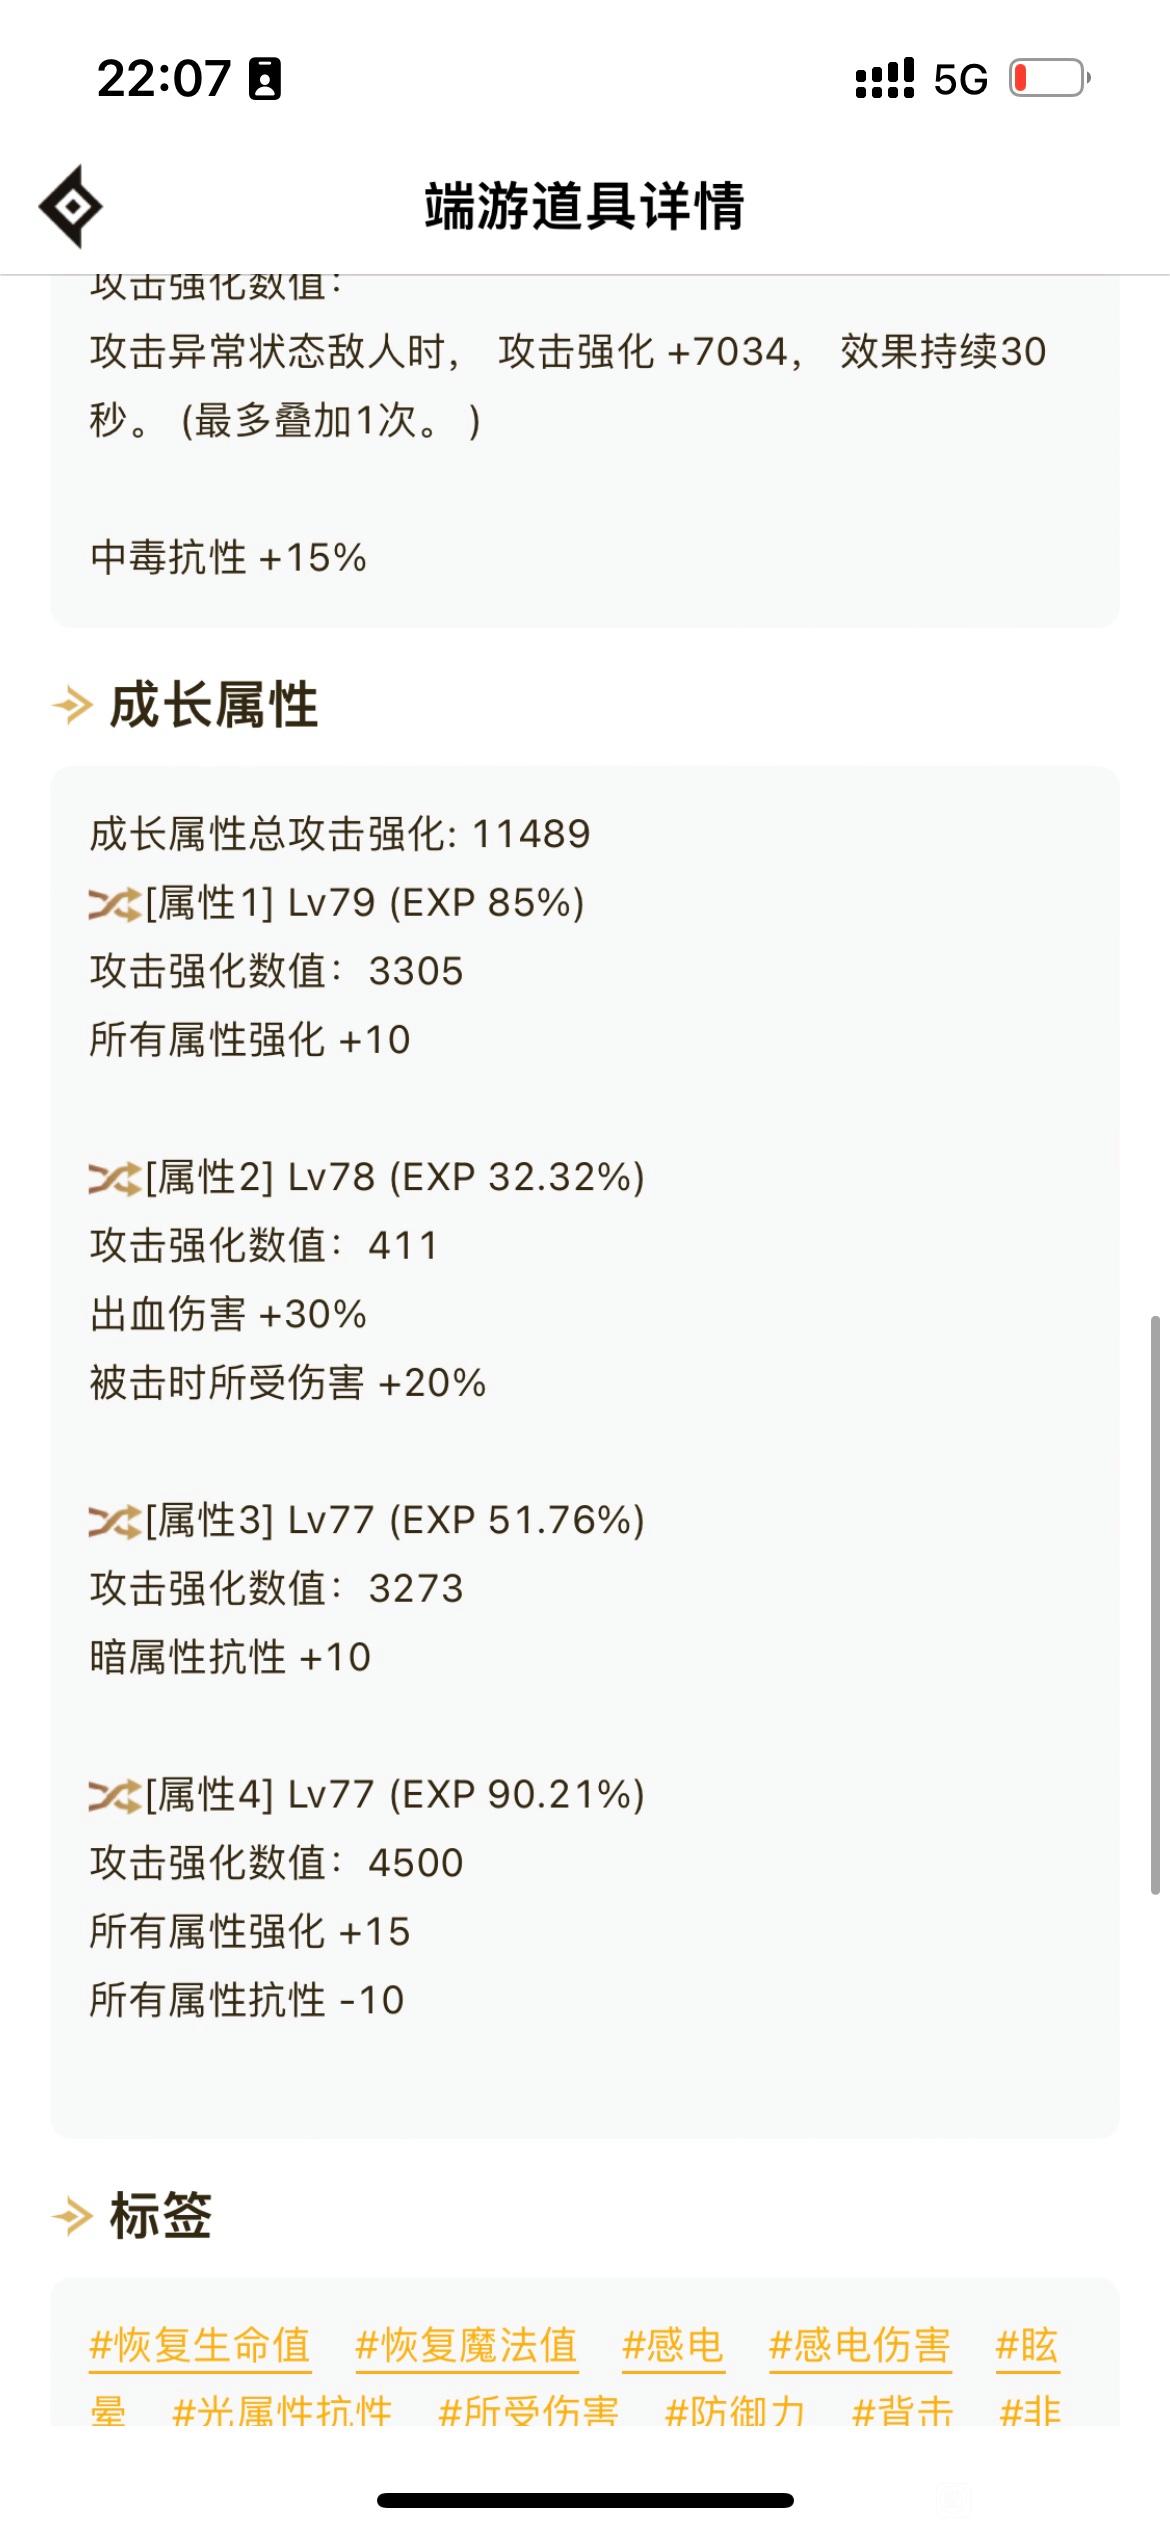The height and width of the screenshot is (2532, 1170).
Task: Tap the home indicator bar at bottom
Action: [585, 2500]
